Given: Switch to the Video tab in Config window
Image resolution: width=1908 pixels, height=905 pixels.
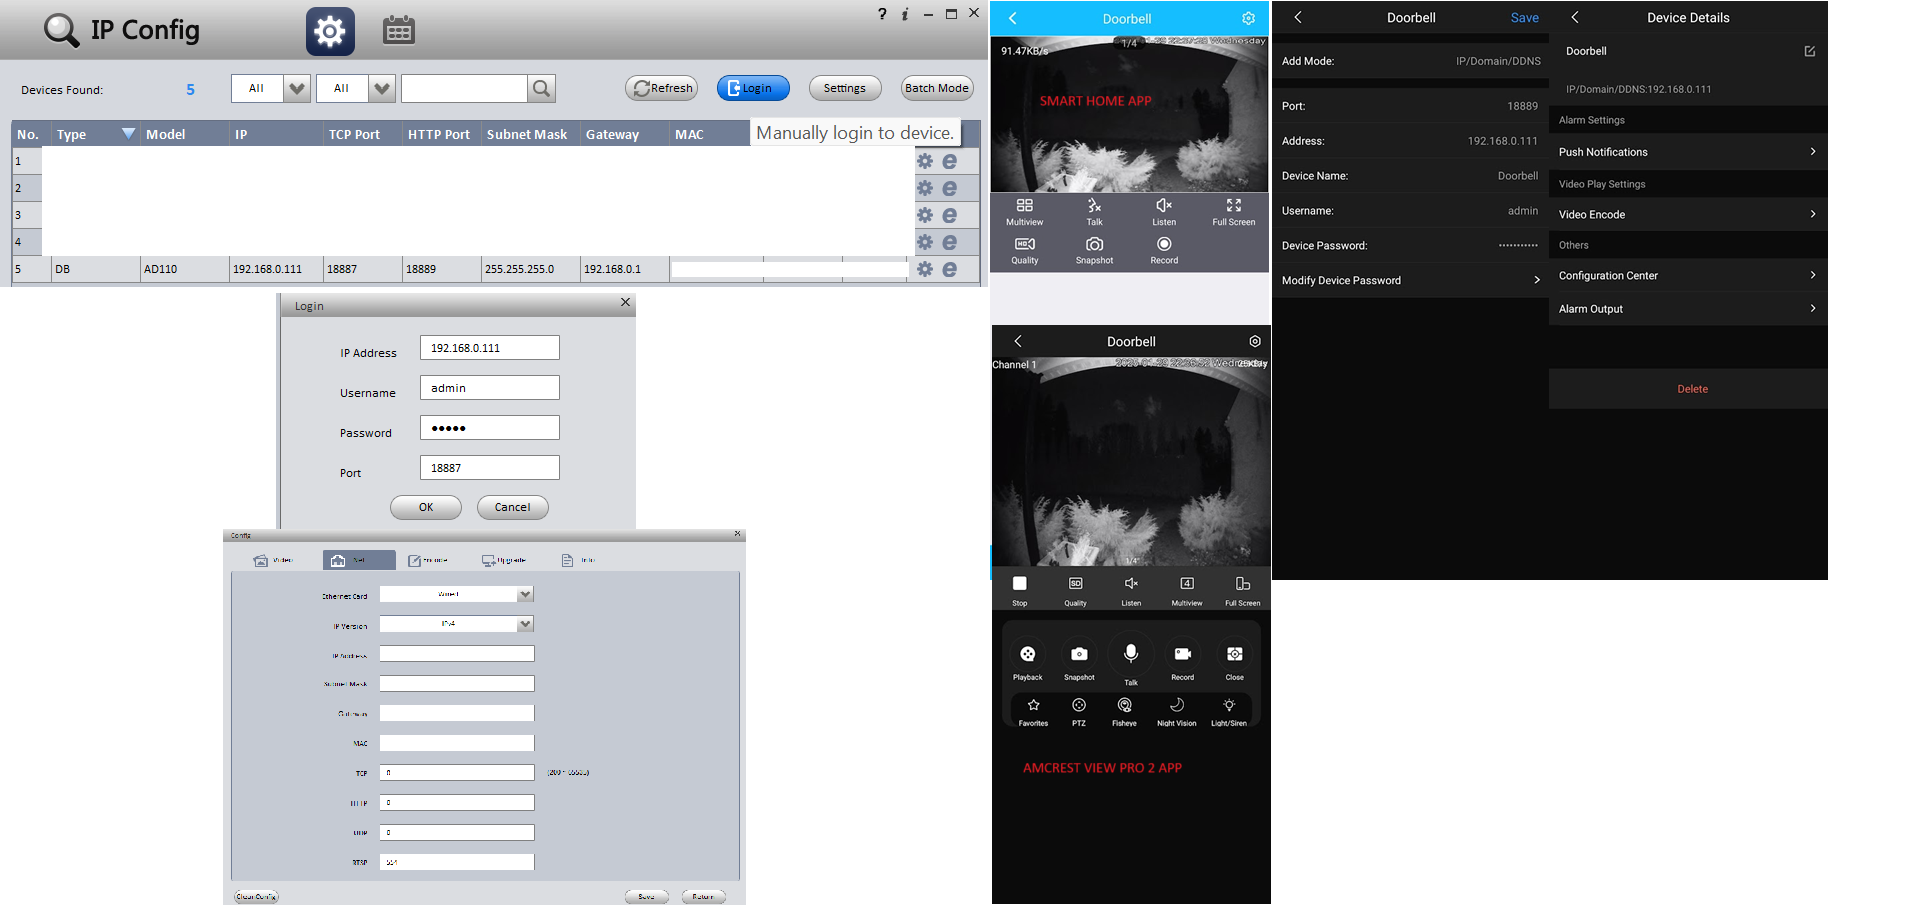Looking at the screenshot, I should pos(273,560).
